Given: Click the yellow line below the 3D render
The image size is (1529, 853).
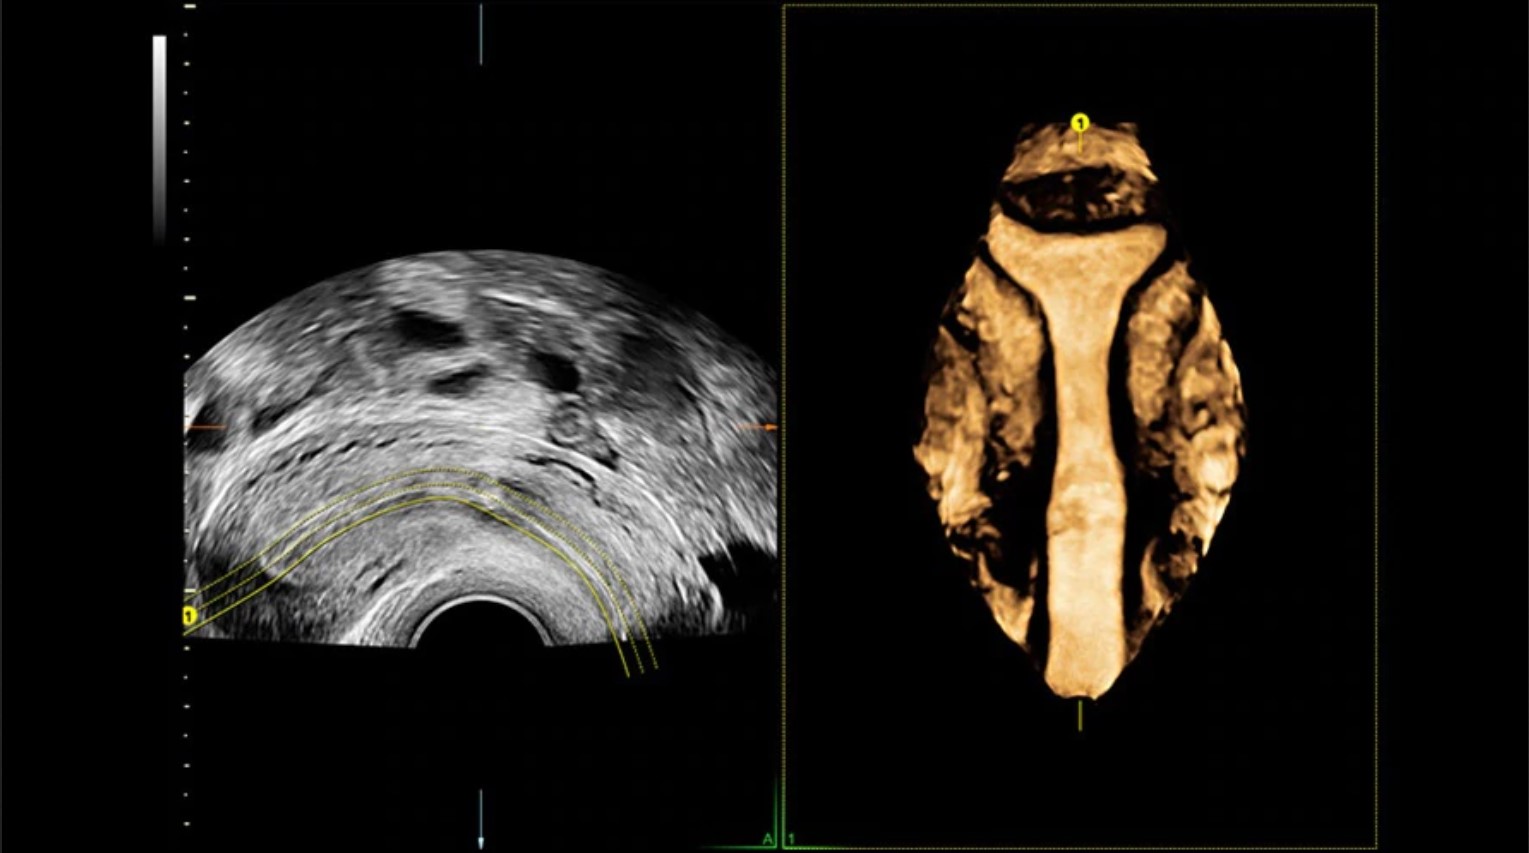Looking at the screenshot, I should point(1080,715).
